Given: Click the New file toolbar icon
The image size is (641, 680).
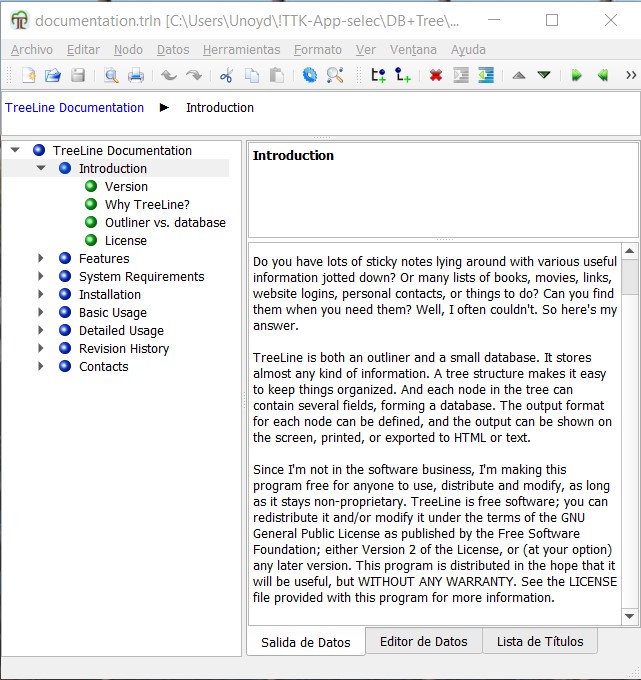Looking at the screenshot, I should pos(28,75).
